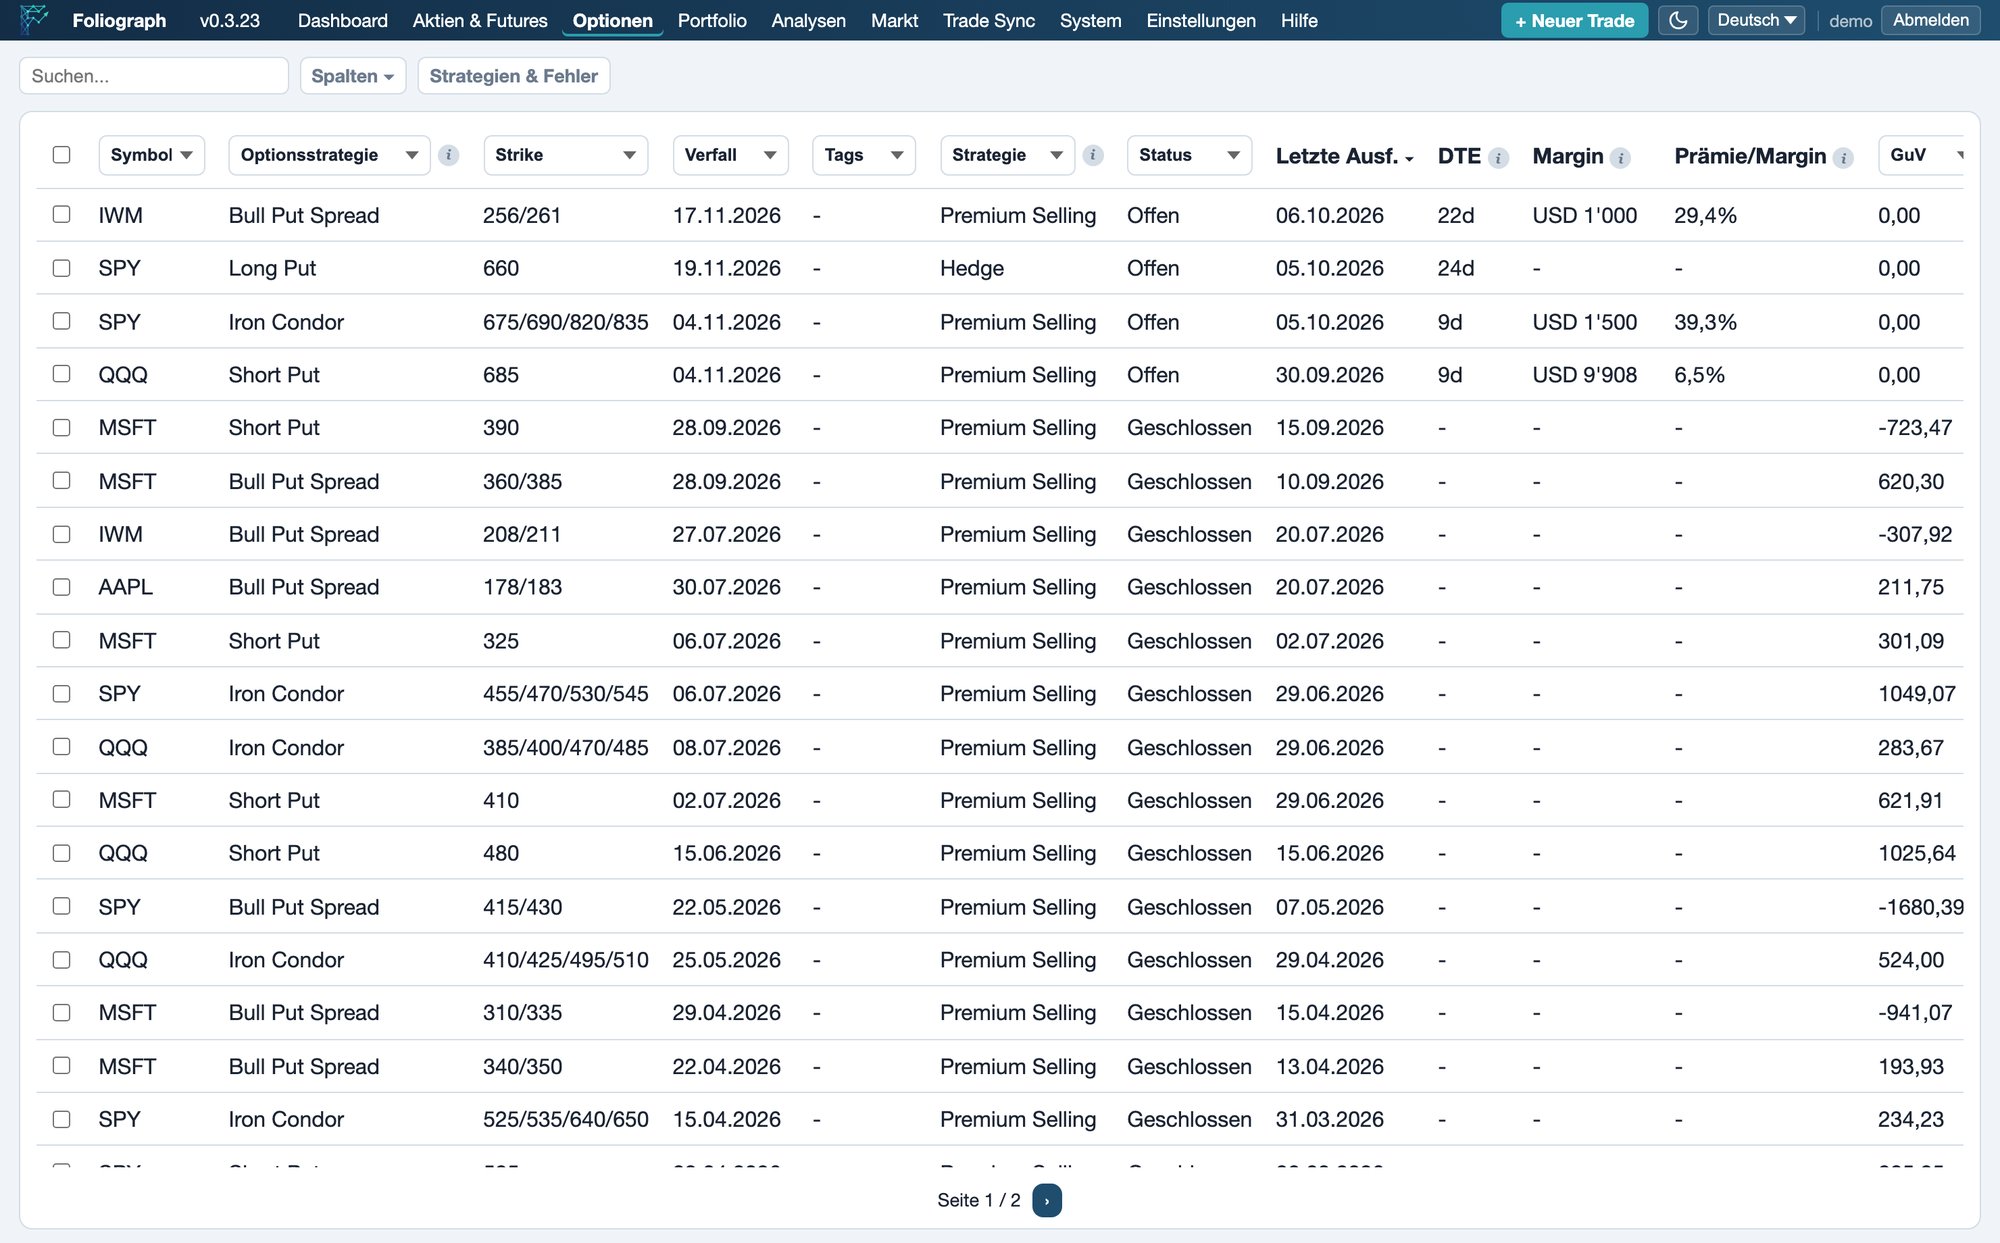This screenshot has height=1243, width=2000.
Task: Tick the select-all checkbox in header
Action: tap(62, 155)
